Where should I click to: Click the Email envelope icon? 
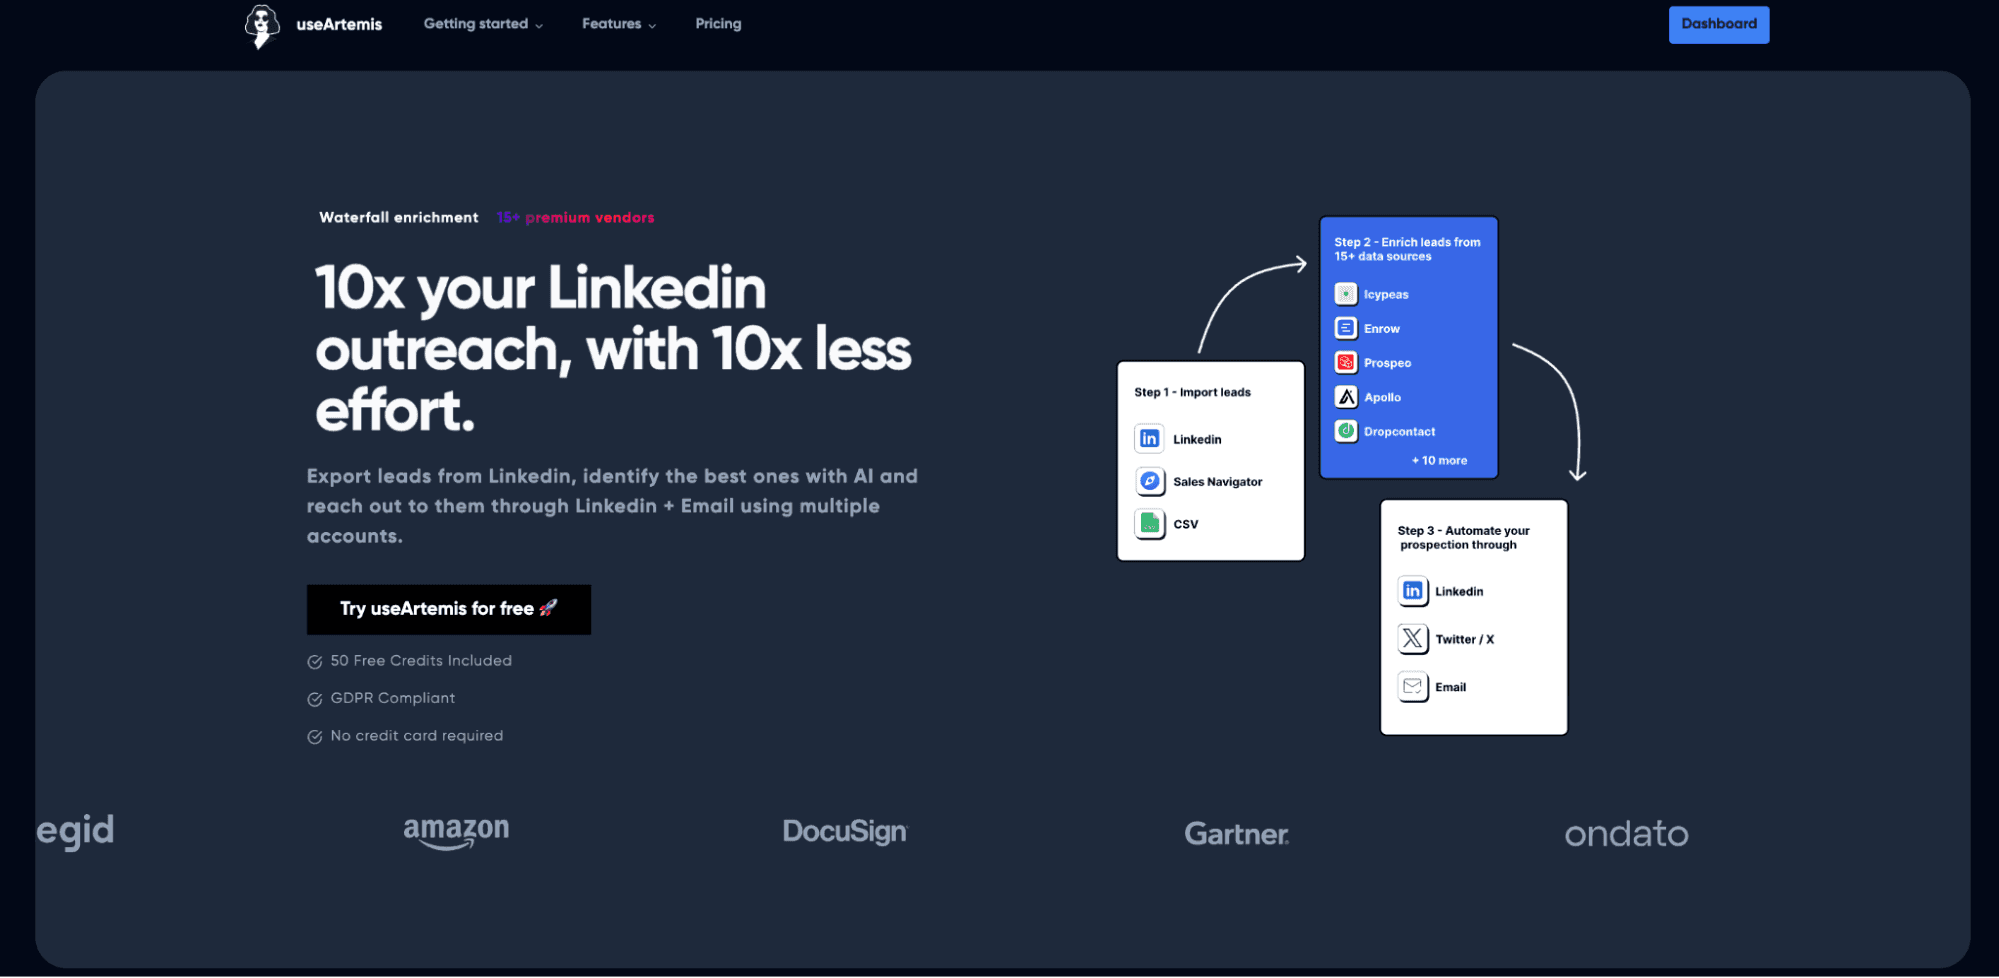pyautogui.click(x=1412, y=687)
